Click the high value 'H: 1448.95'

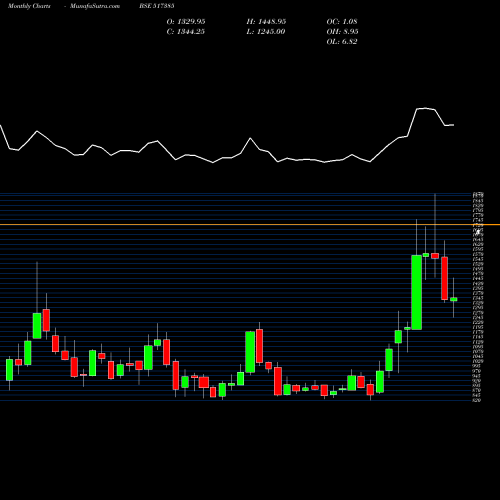point(266,22)
